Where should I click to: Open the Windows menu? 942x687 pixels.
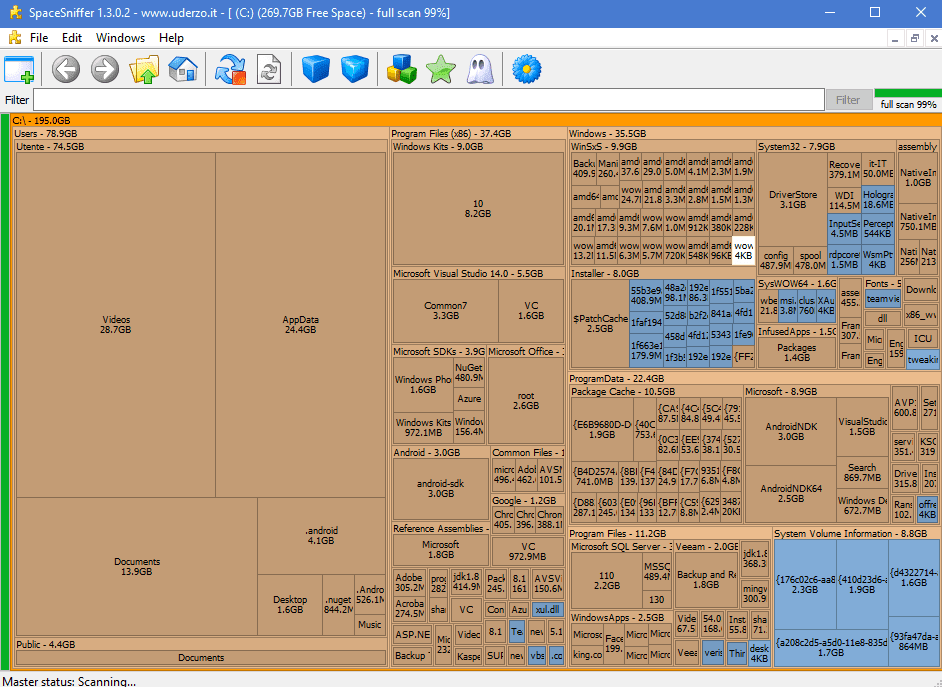pyautogui.click(x=120, y=38)
